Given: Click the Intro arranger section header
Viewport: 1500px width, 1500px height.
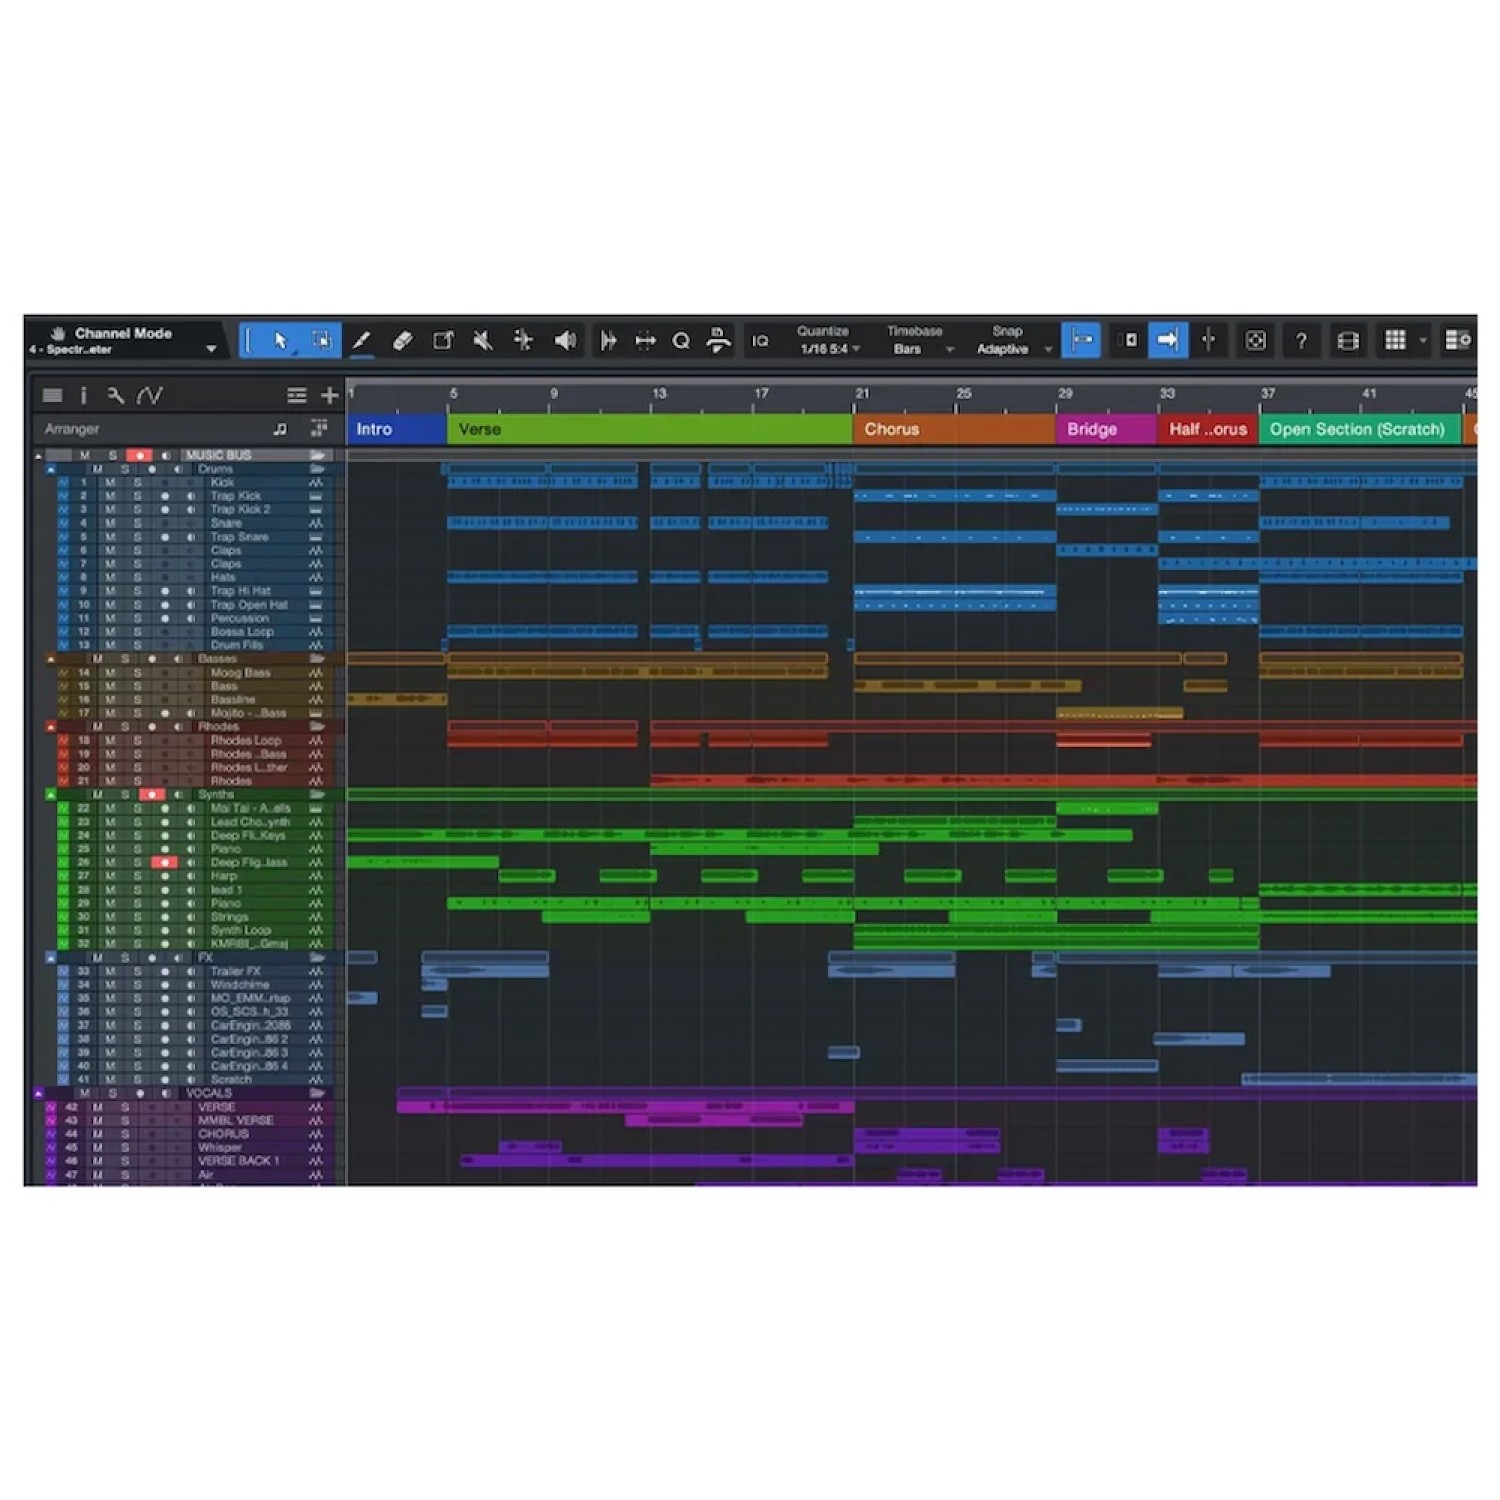Looking at the screenshot, I should (380, 429).
